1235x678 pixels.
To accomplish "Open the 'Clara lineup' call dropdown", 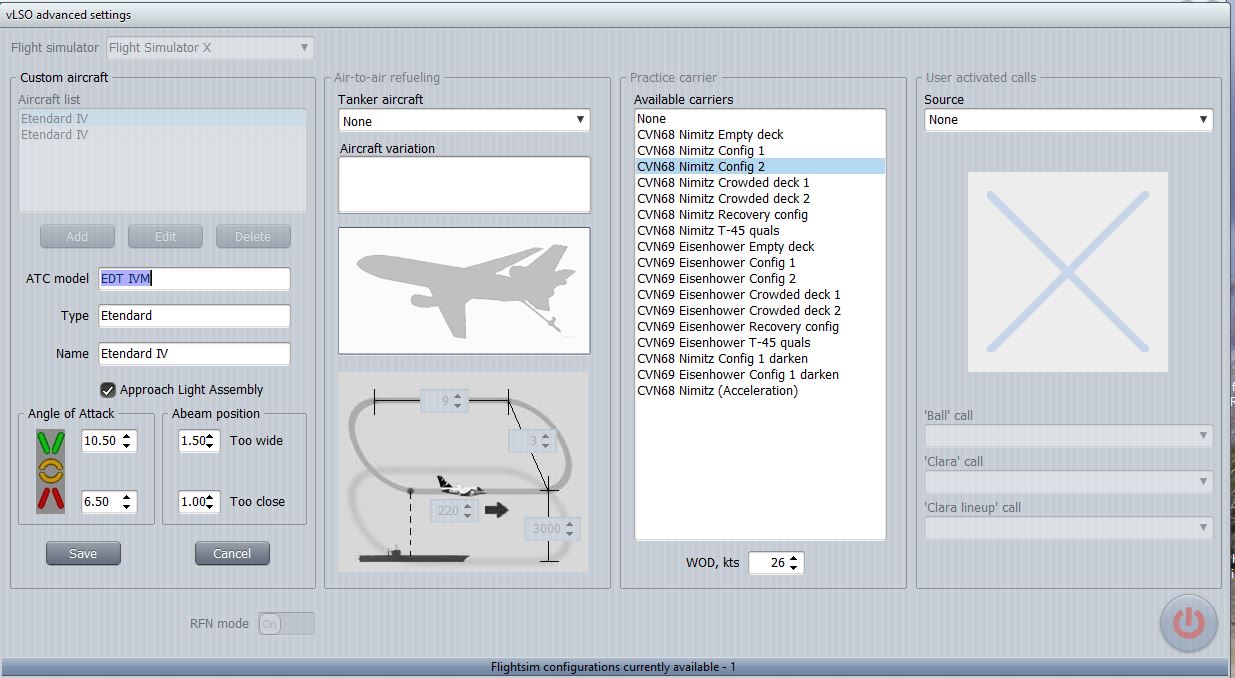I will coord(1068,527).
